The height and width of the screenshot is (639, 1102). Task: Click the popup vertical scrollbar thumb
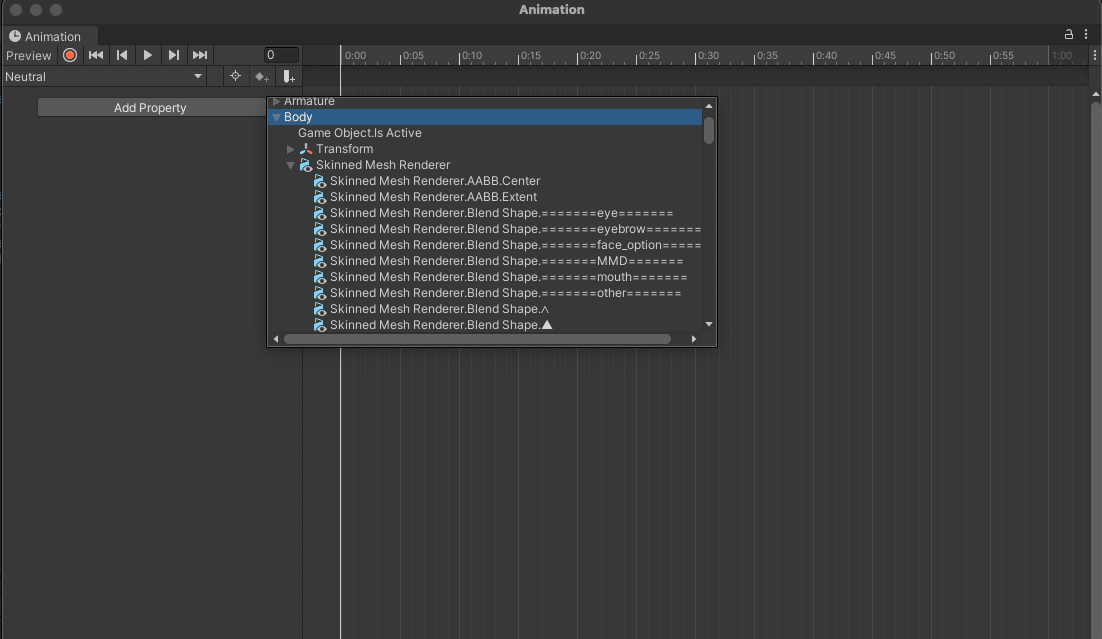(708, 130)
